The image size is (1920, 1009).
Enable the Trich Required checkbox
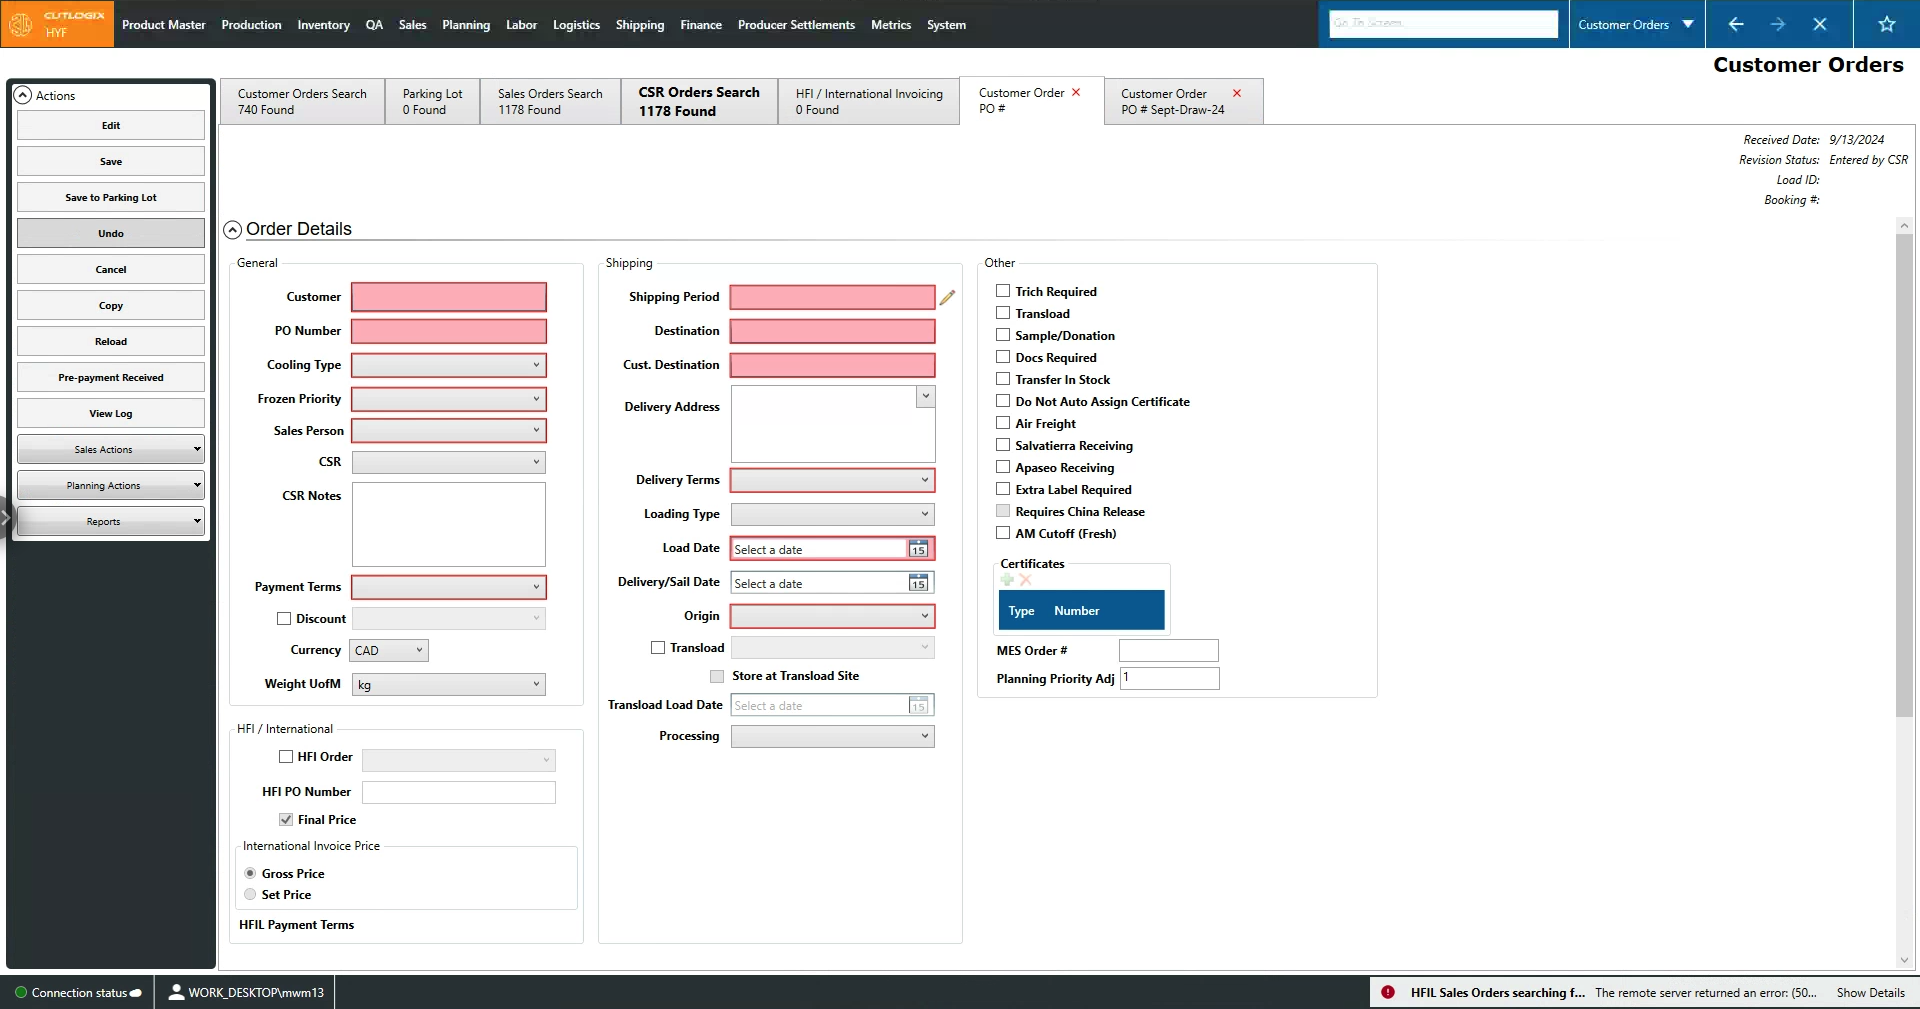[1003, 291]
